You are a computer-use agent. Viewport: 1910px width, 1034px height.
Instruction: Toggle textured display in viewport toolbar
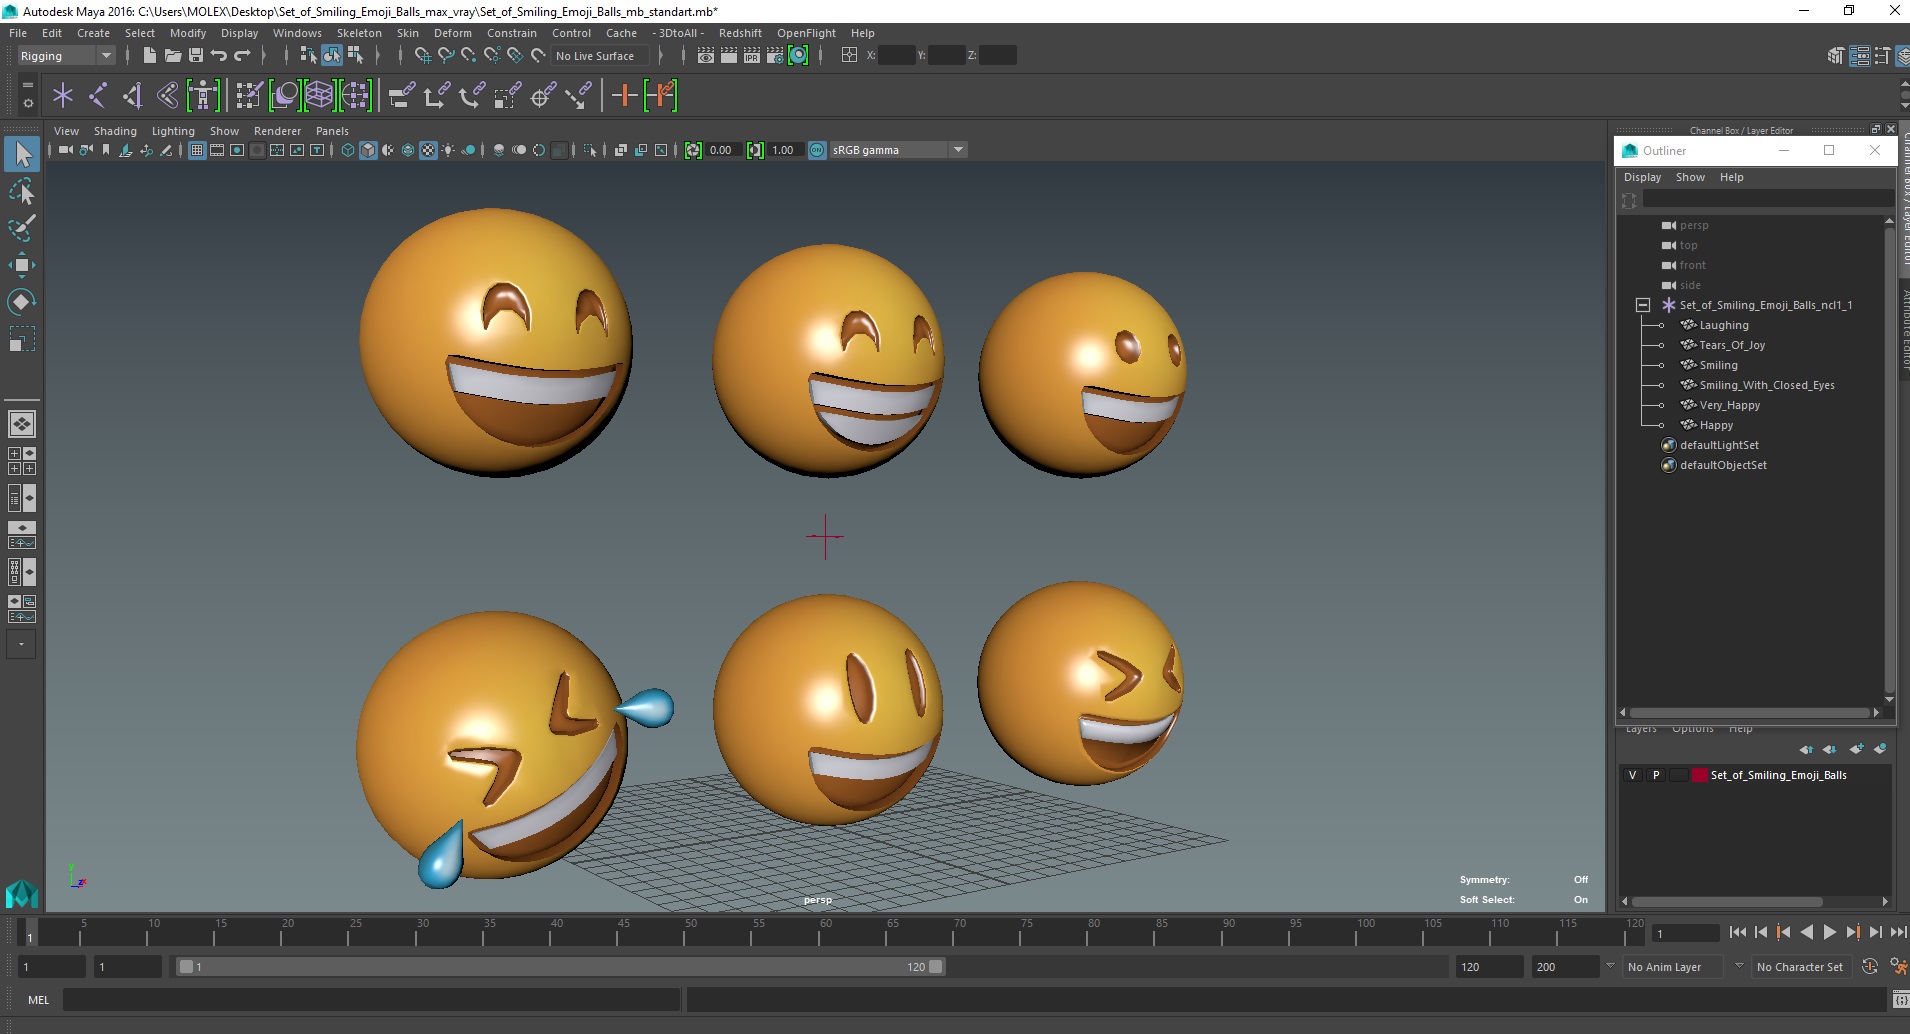428,150
